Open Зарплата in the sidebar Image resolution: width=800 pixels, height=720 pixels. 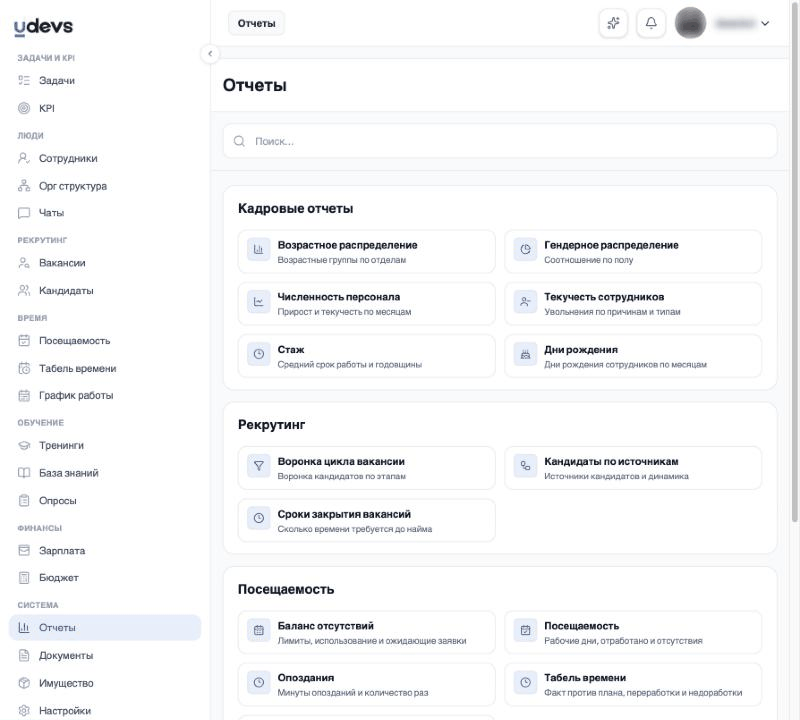pyautogui.click(x=105, y=551)
